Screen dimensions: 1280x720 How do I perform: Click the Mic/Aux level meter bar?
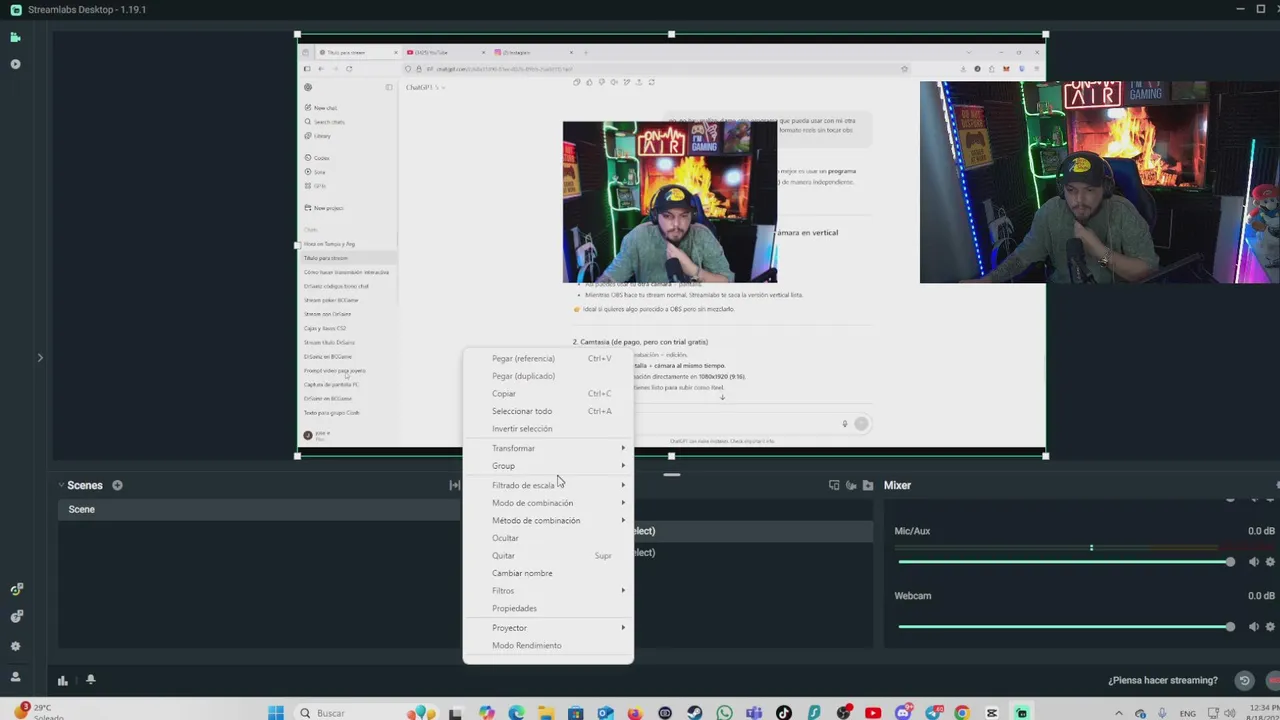coord(1084,548)
